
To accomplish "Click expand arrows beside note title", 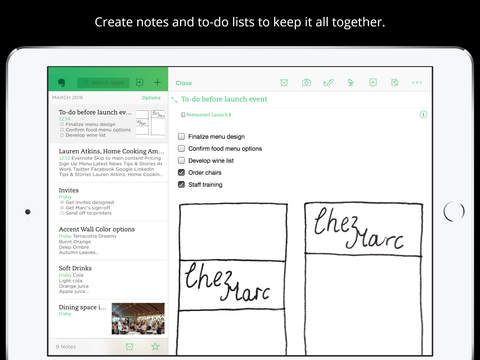I will coord(174,99).
